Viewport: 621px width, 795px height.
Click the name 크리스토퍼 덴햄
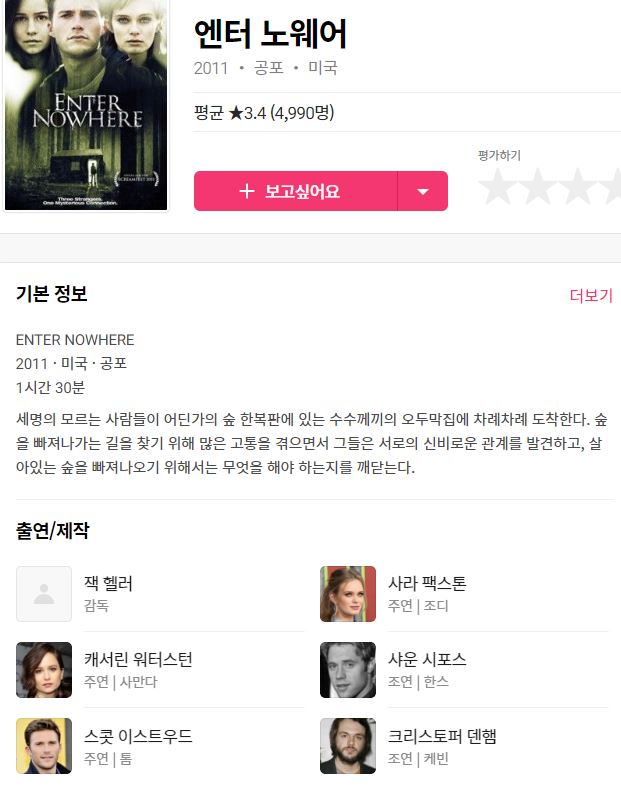tap(442, 736)
